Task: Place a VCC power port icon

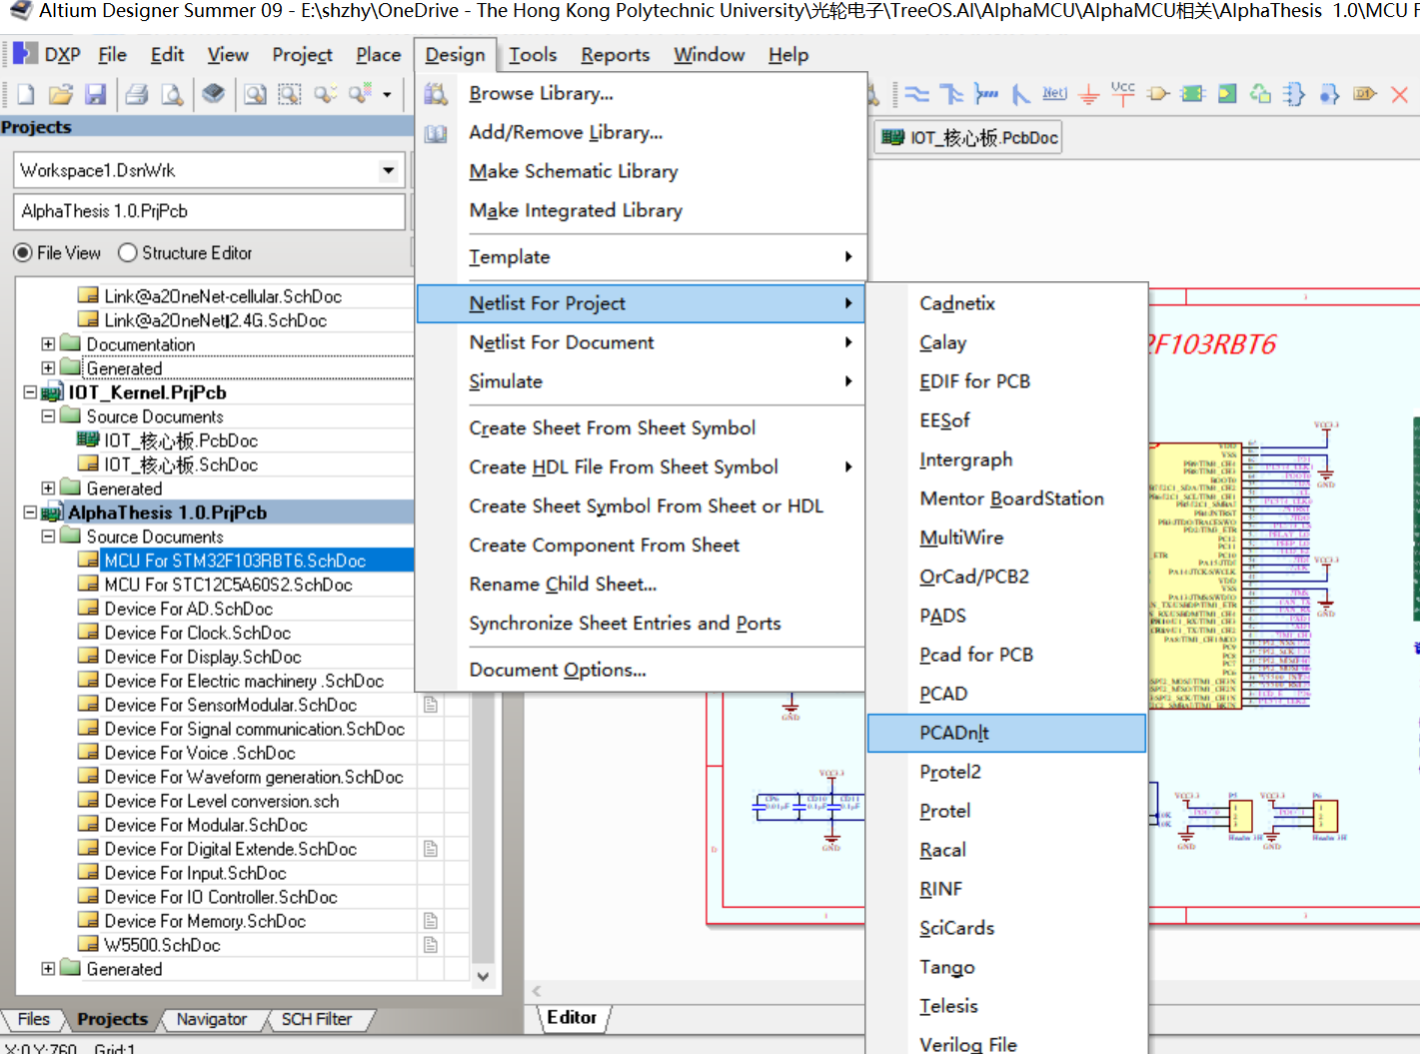Action: pyautogui.click(x=1123, y=93)
